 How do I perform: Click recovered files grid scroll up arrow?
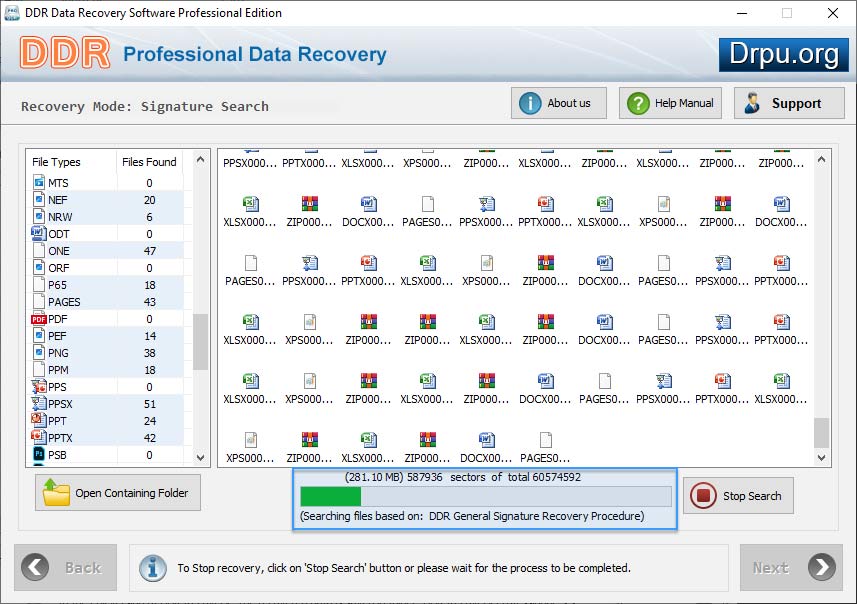(x=821, y=160)
